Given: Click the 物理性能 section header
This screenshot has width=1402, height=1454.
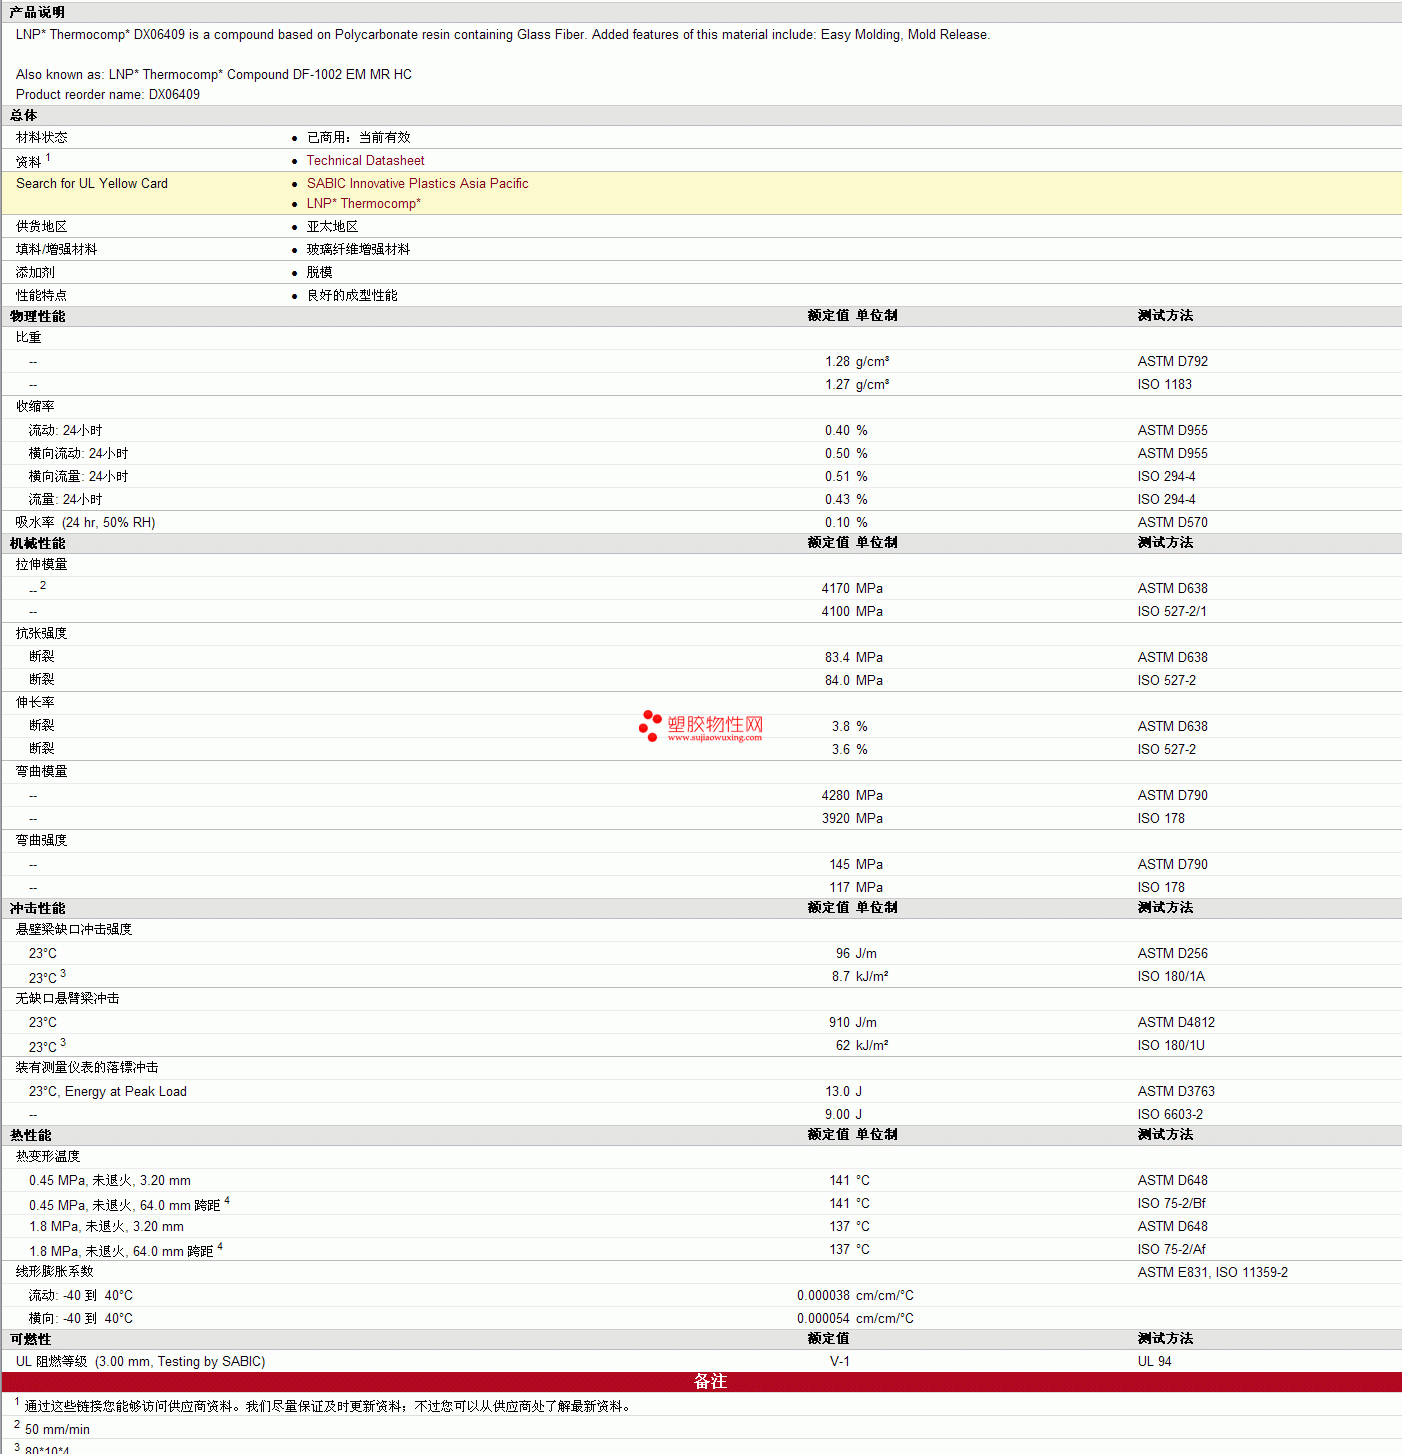Looking at the screenshot, I should pyautogui.click(x=37, y=316).
